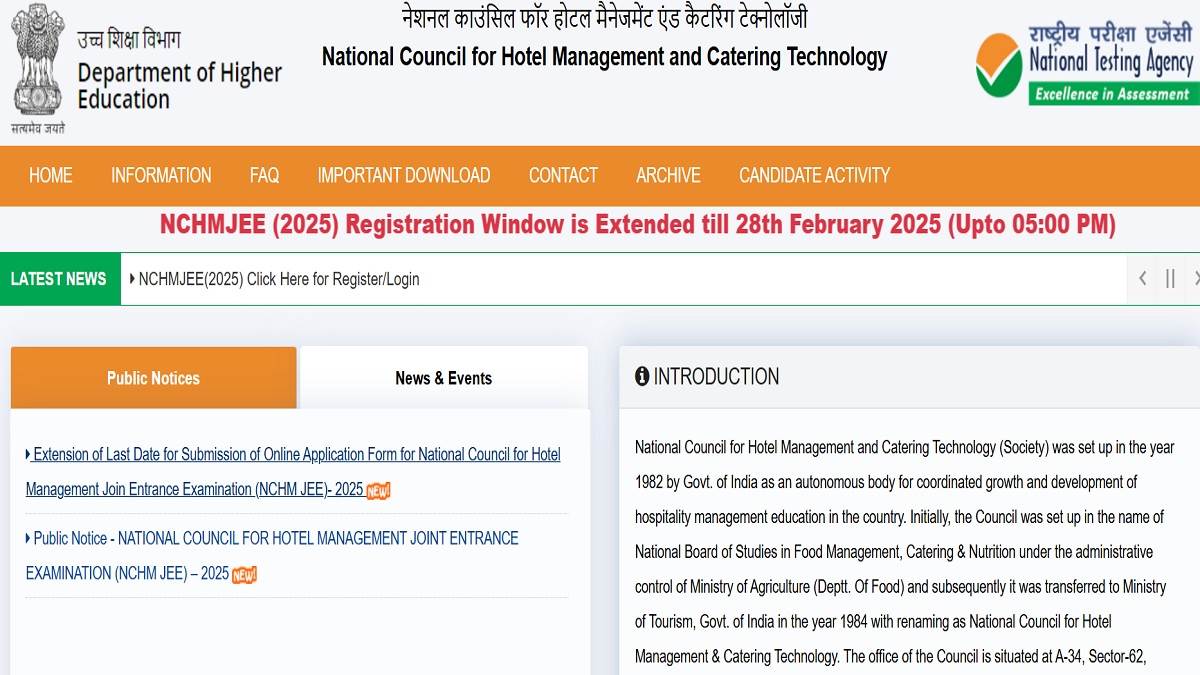Click the registration window extended red banner
1200x675 pixels.
pyautogui.click(x=638, y=224)
